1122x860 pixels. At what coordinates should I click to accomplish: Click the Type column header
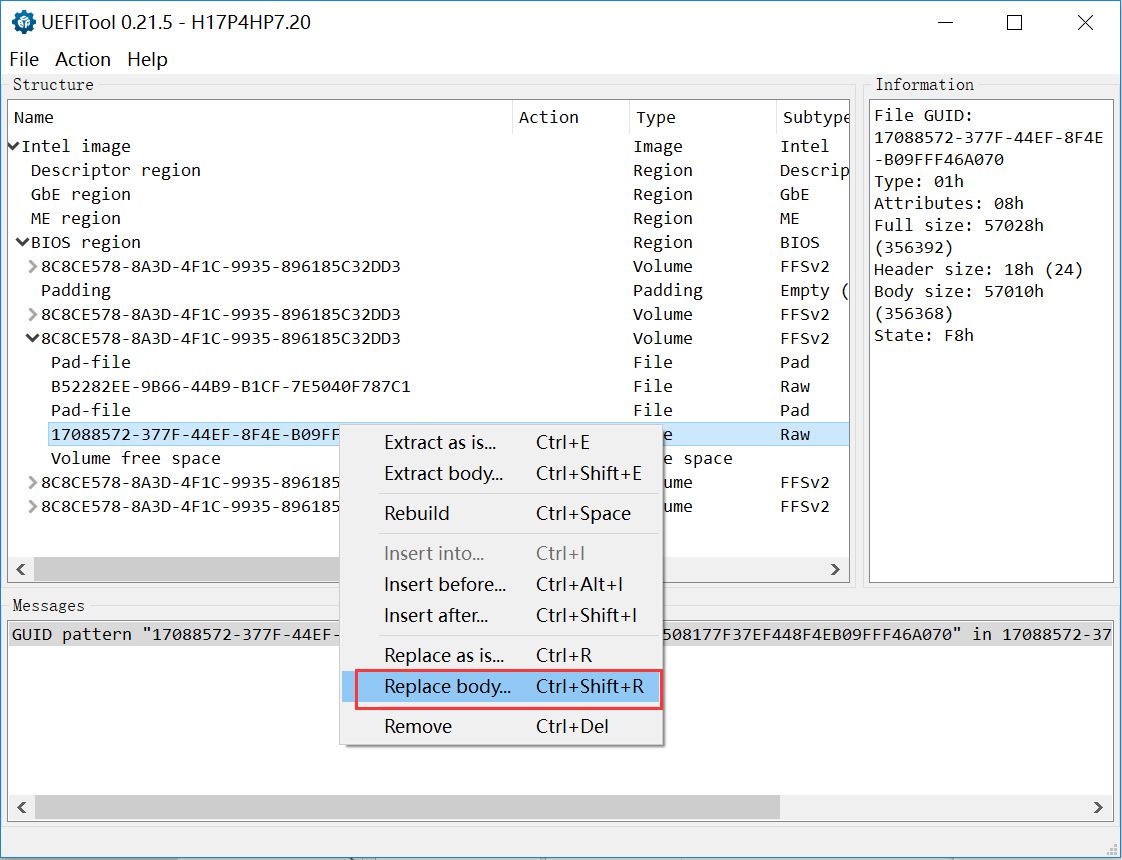click(703, 117)
